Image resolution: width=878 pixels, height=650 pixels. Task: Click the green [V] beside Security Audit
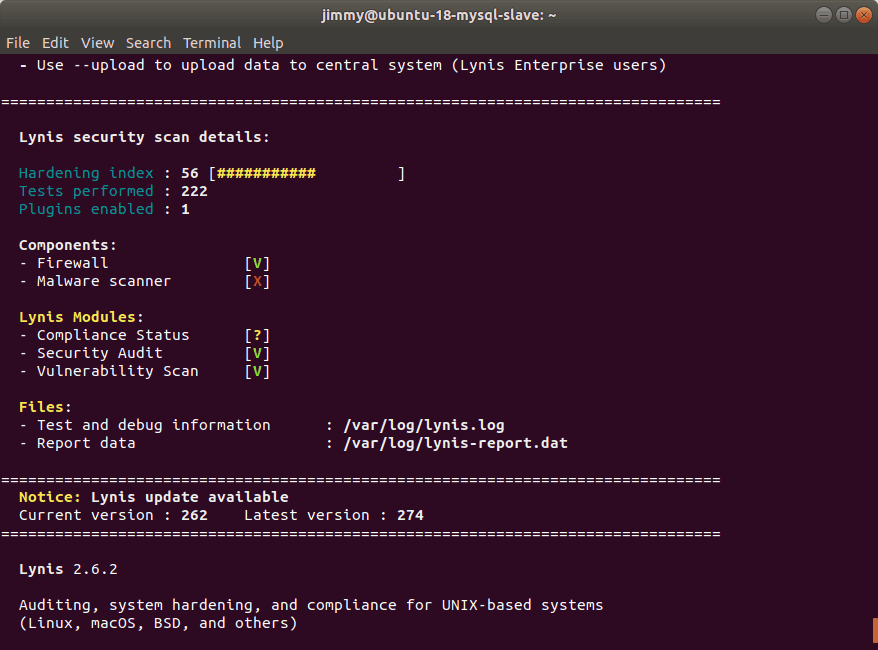coord(257,353)
